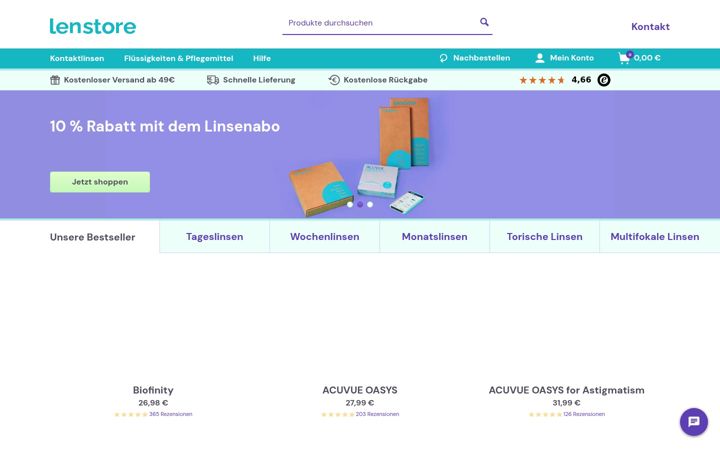The height and width of the screenshot is (450, 720).
Task: Click the 10 % Rabatt banner headline
Action: (x=165, y=126)
